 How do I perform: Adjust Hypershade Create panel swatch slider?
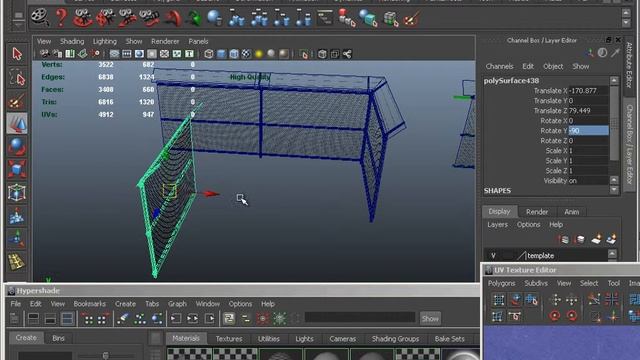tap(106, 355)
